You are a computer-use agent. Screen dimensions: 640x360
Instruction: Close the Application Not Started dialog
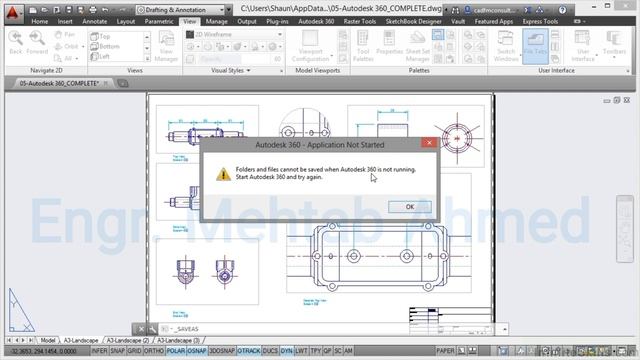tap(429, 142)
